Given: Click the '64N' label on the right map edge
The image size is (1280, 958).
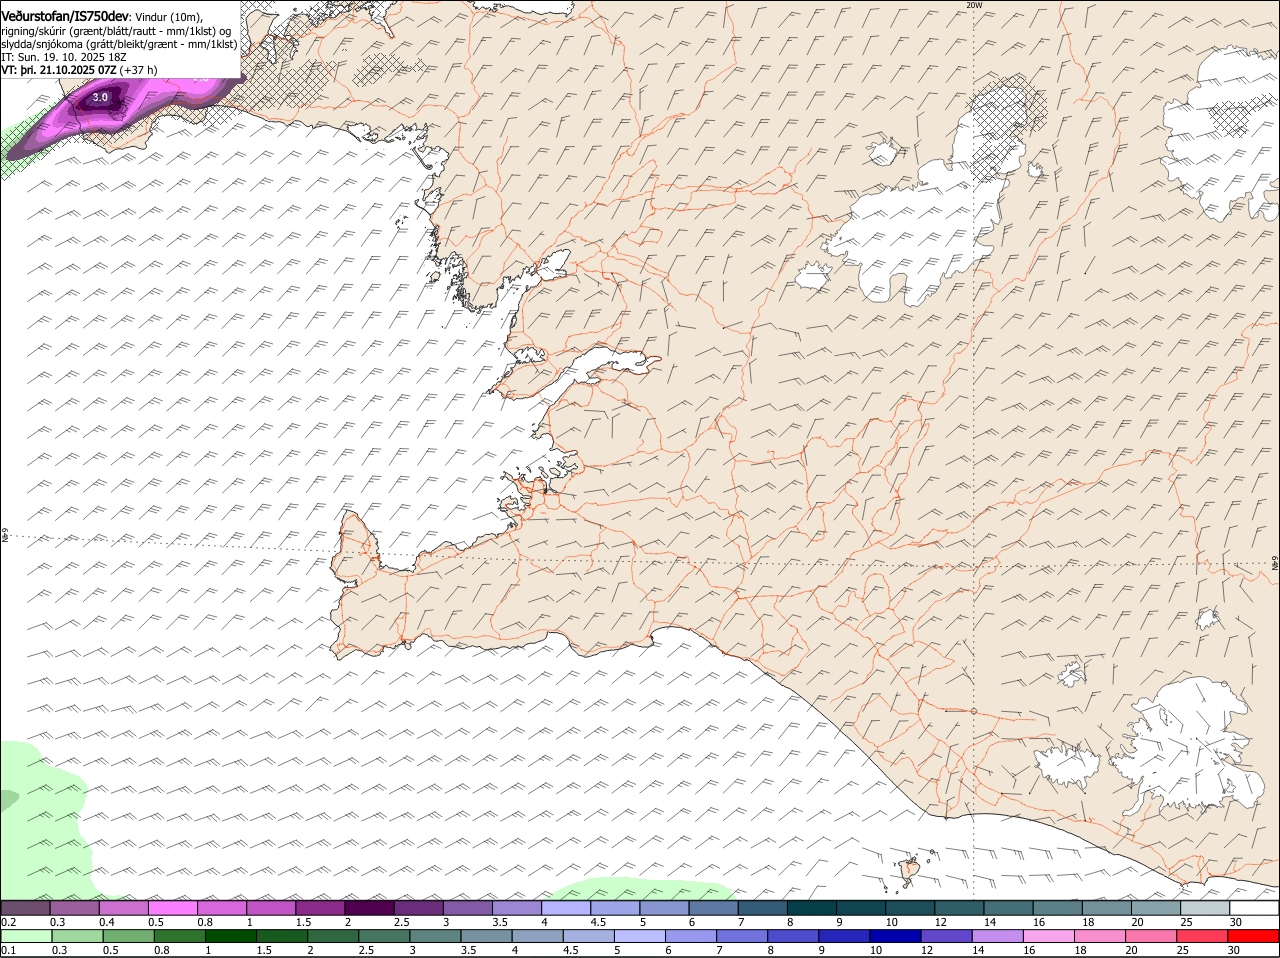Looking at the screenshot, I should point(1274,564).
